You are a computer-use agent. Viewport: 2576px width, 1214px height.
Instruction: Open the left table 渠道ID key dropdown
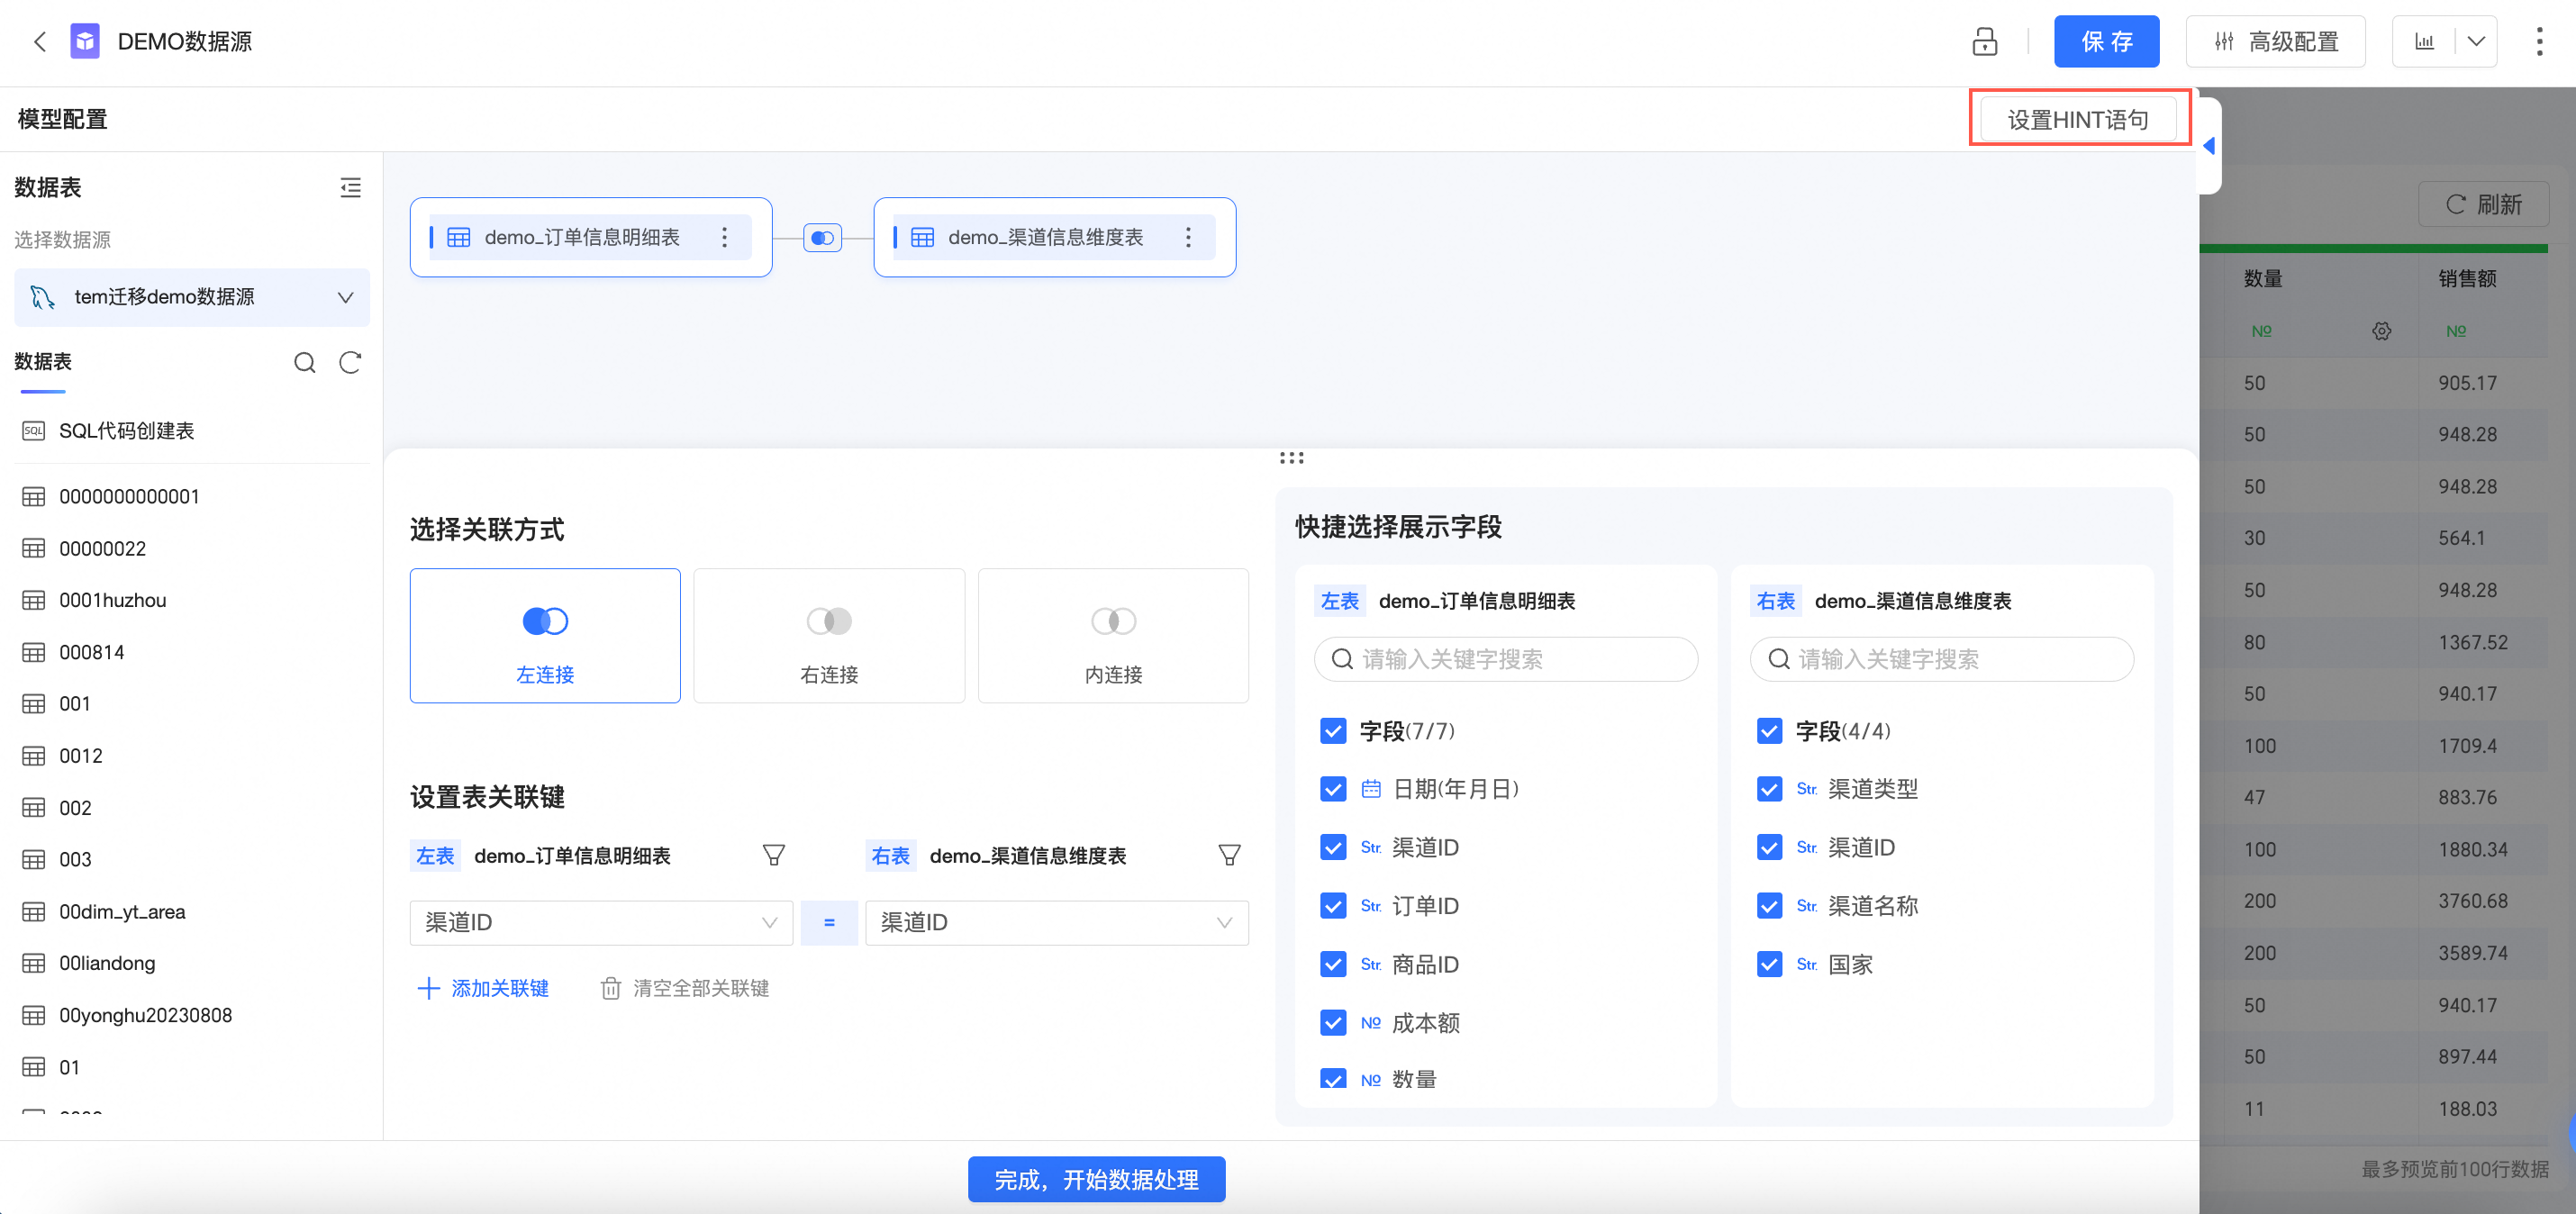600,922
